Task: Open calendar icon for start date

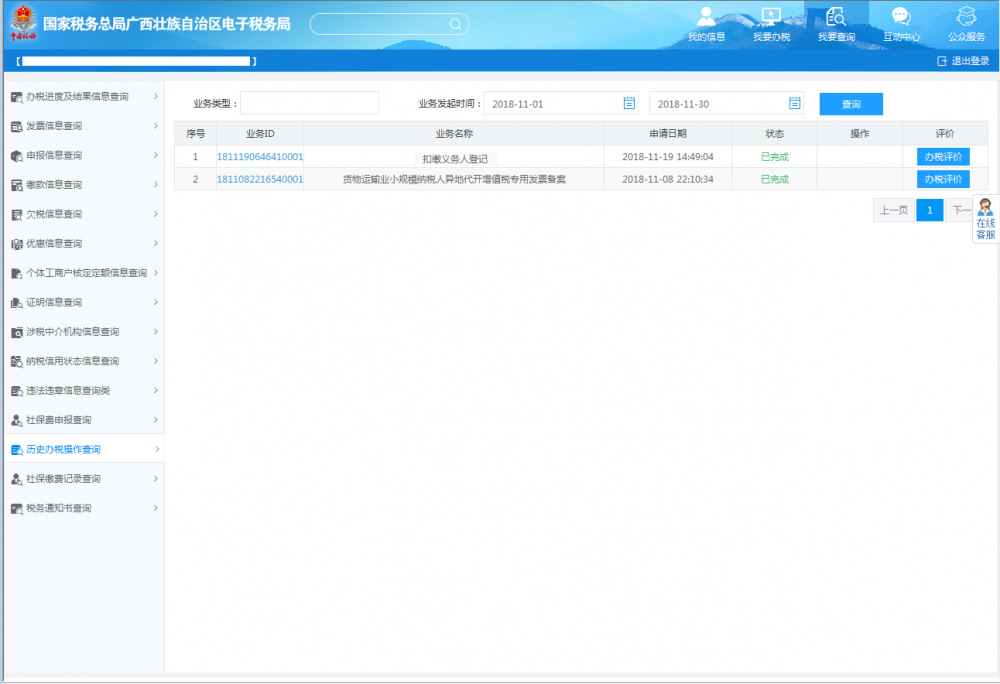Action: coord(629,103)
